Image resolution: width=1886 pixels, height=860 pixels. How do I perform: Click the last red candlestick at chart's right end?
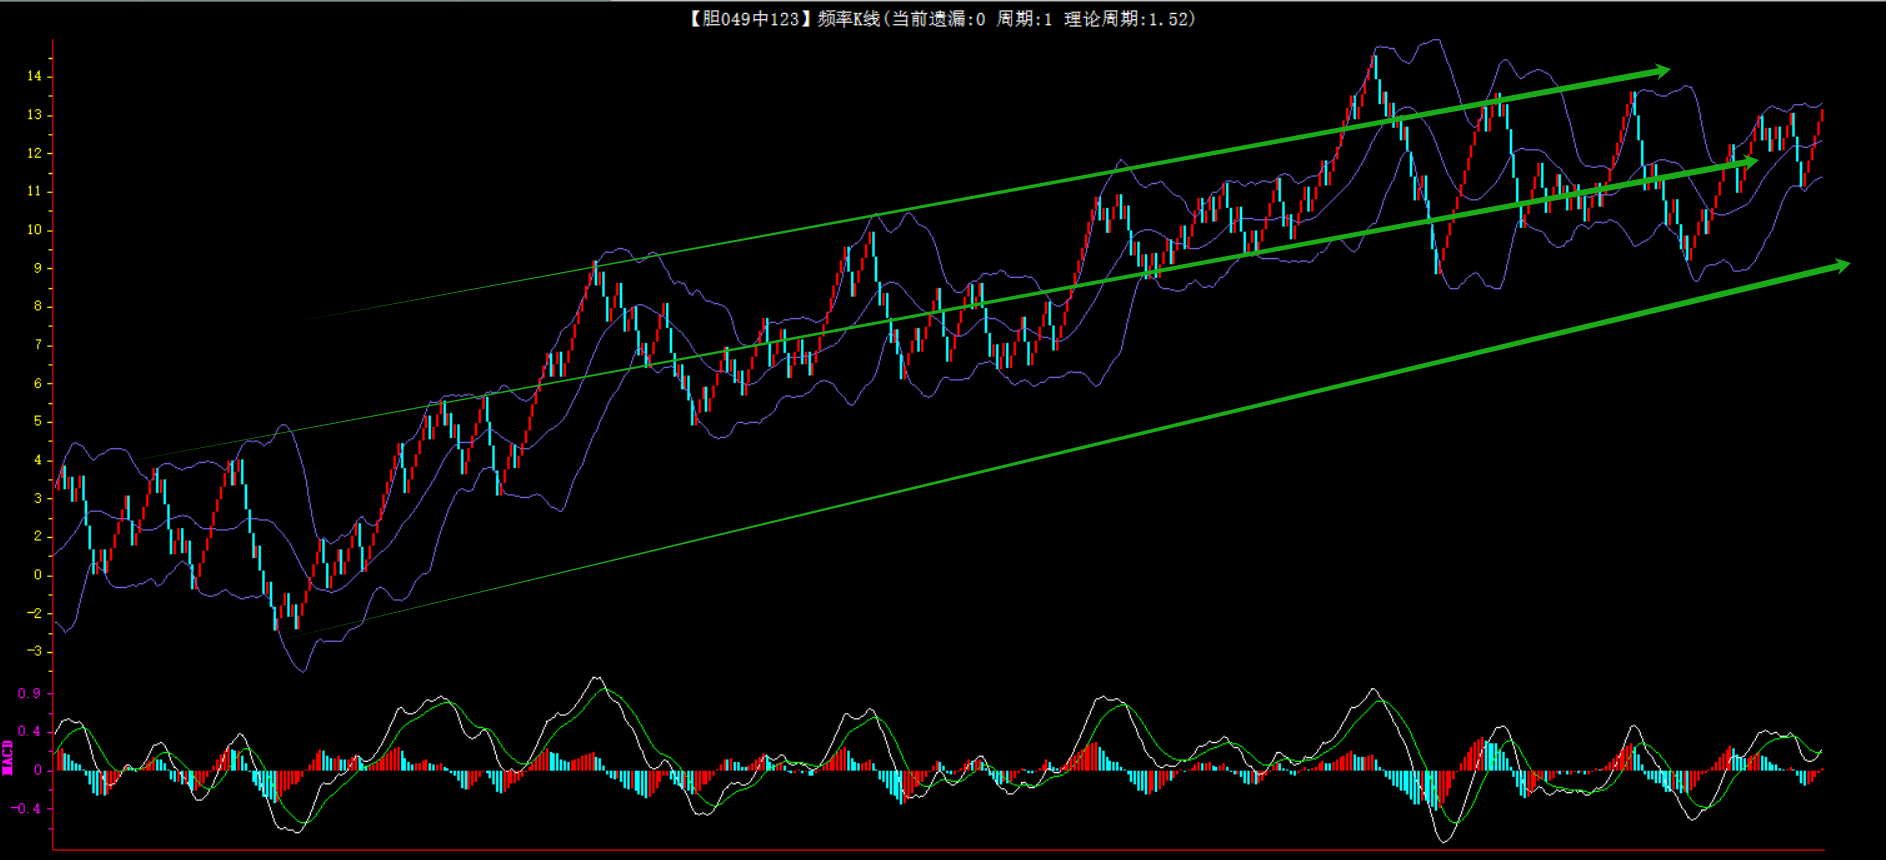pyautogui.click(x=1822, y=116)
